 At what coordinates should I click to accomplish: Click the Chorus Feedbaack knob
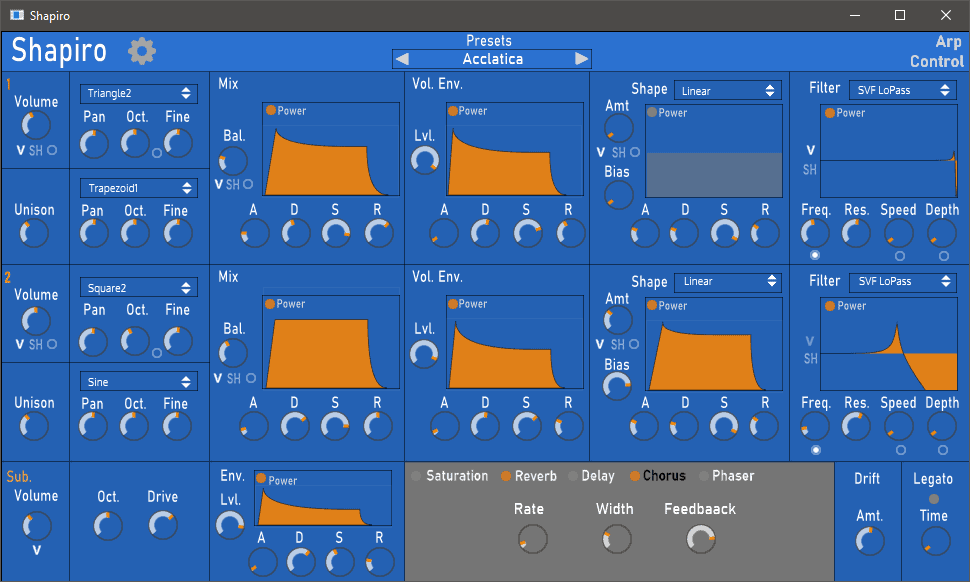point(701,539)
